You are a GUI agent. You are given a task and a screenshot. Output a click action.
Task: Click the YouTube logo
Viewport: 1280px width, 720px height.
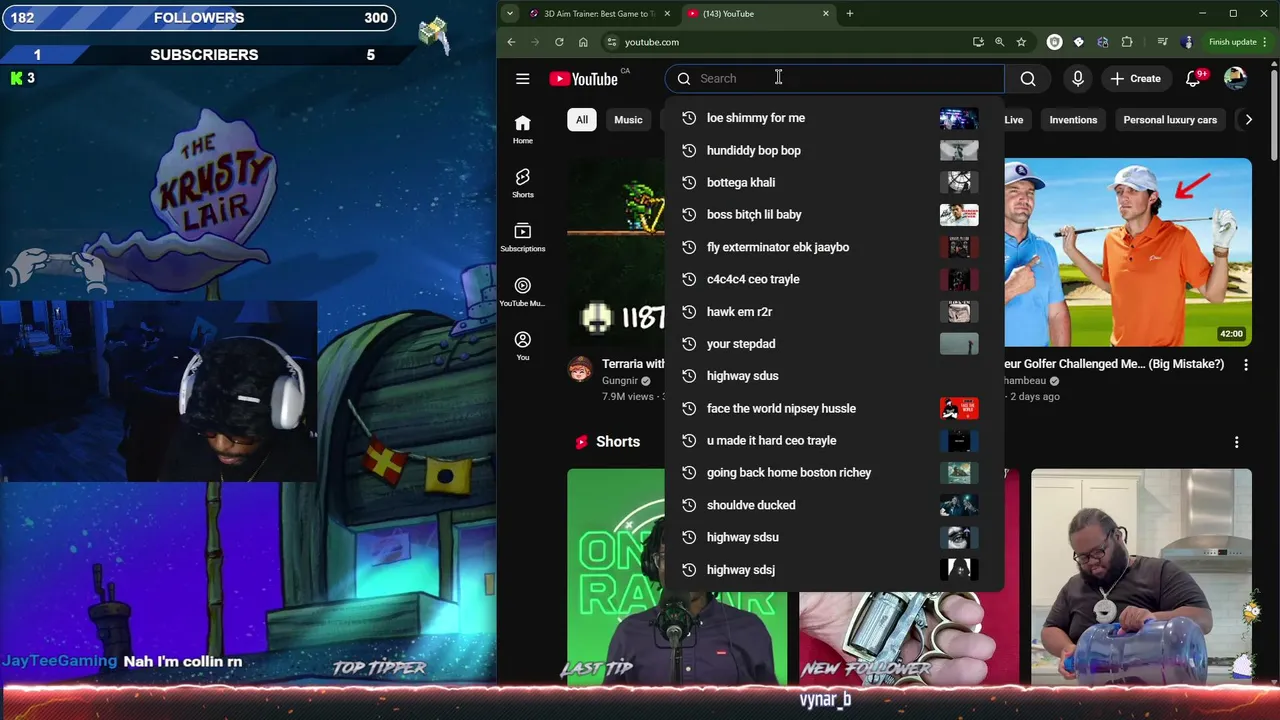(x=583, y=79)
